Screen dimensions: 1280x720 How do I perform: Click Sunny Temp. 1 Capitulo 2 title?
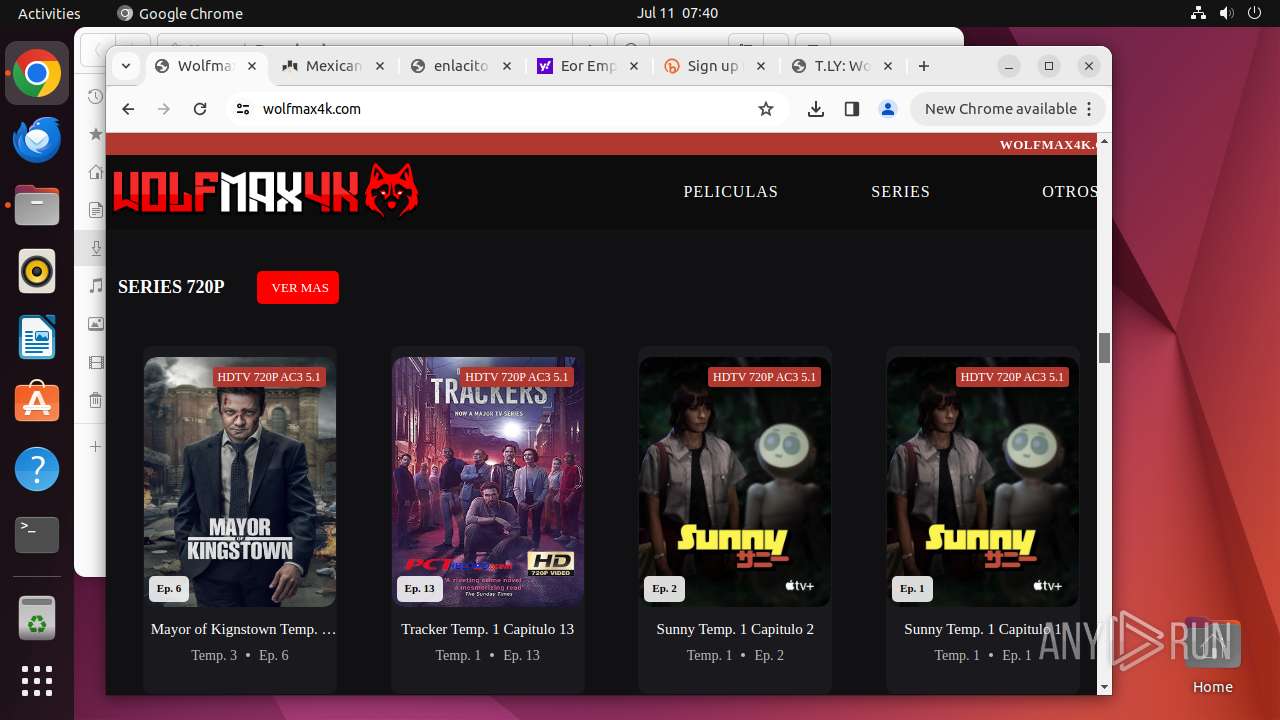[x=735, y=629]
